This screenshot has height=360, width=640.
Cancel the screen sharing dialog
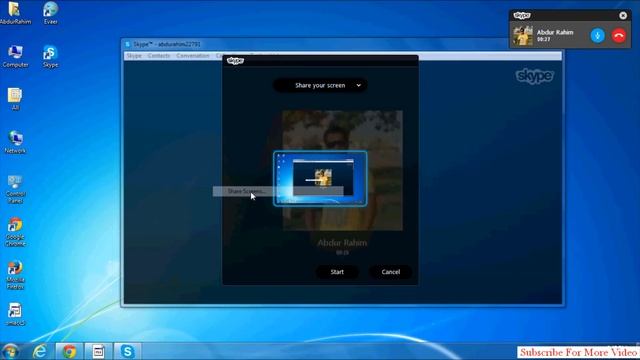(391, 272)
